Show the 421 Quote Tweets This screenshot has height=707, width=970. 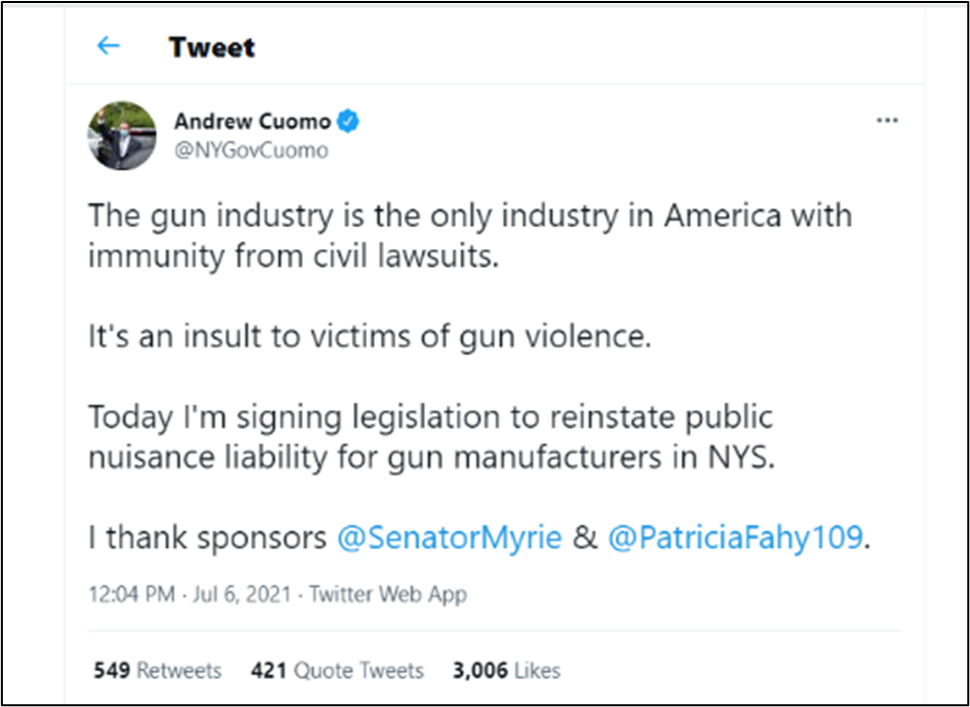point(337,670)
